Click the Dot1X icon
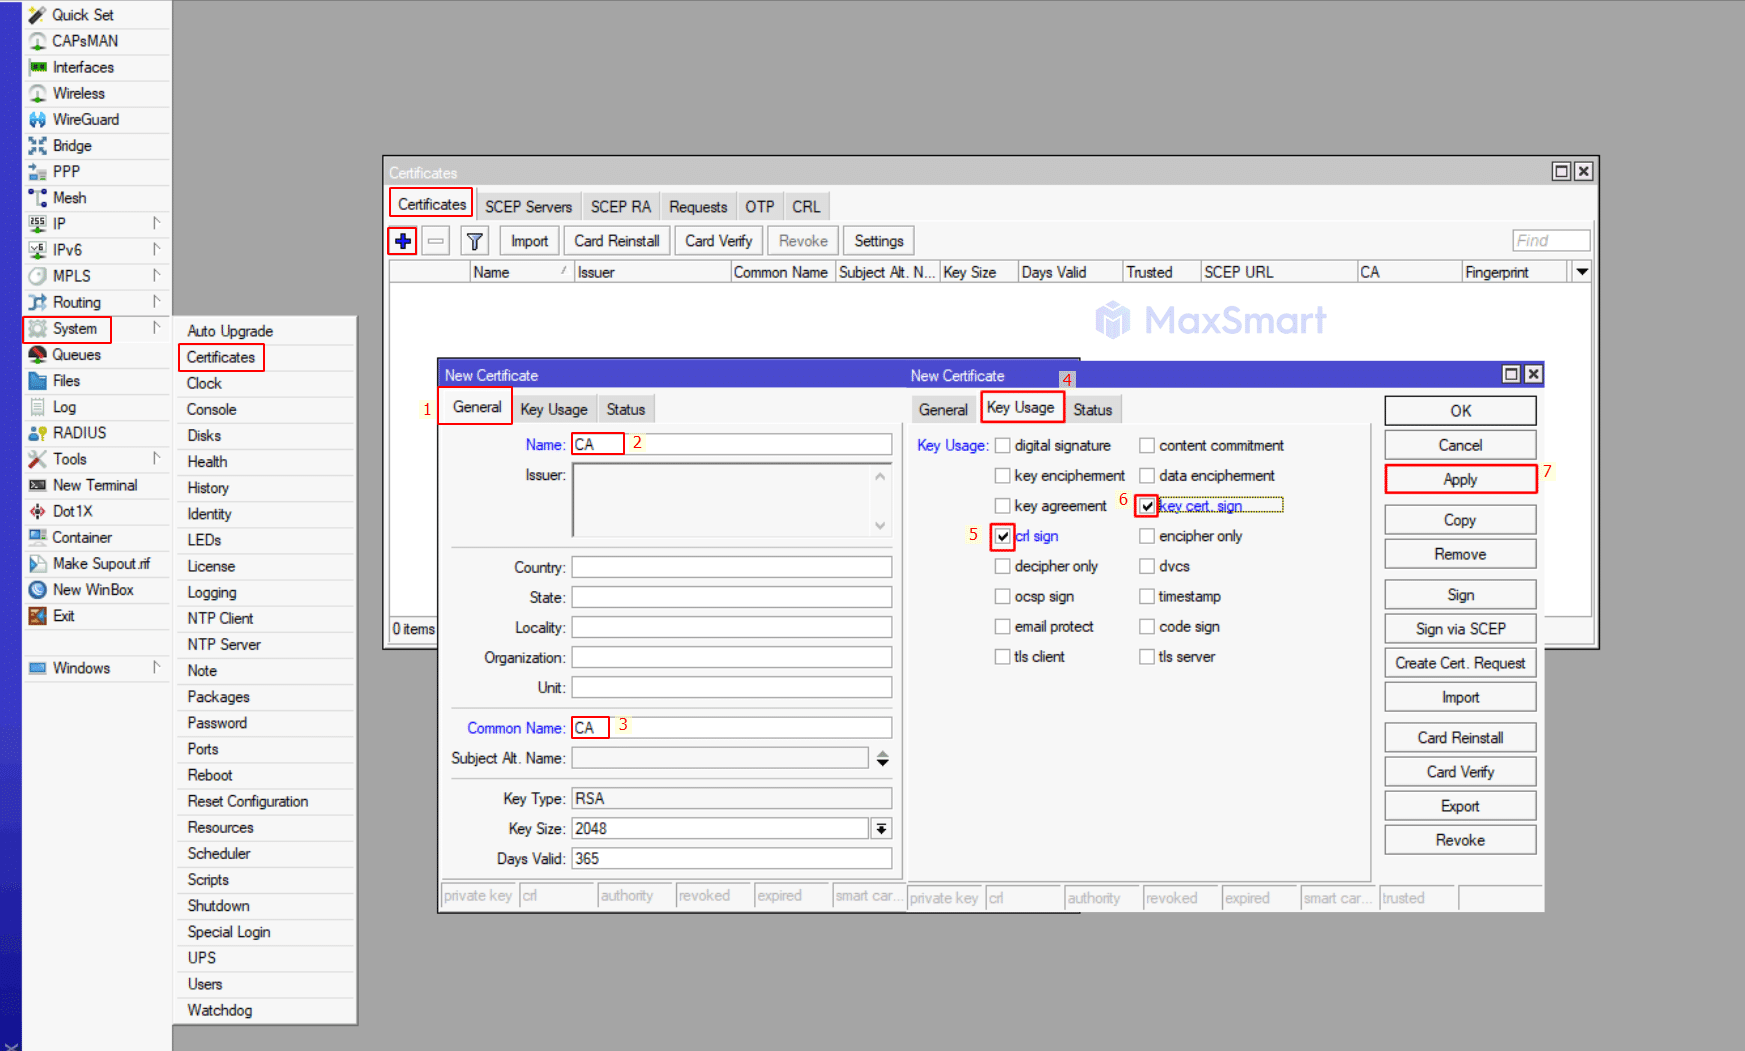This screenshot has width=1745, height=1051. click(x=37, y=511)
